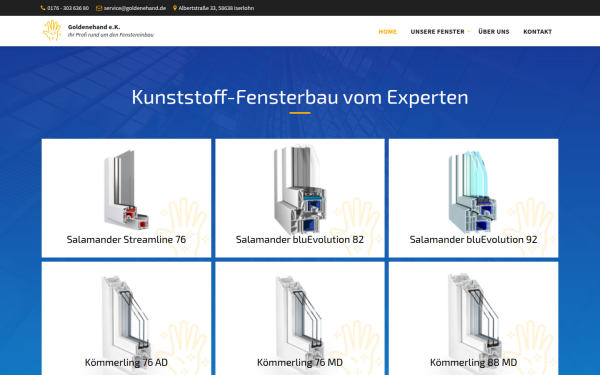Viewport: 600px width, 375px height.
Task: Click the Salamander bluEvolution 92 title
Action: pos(473,240)
